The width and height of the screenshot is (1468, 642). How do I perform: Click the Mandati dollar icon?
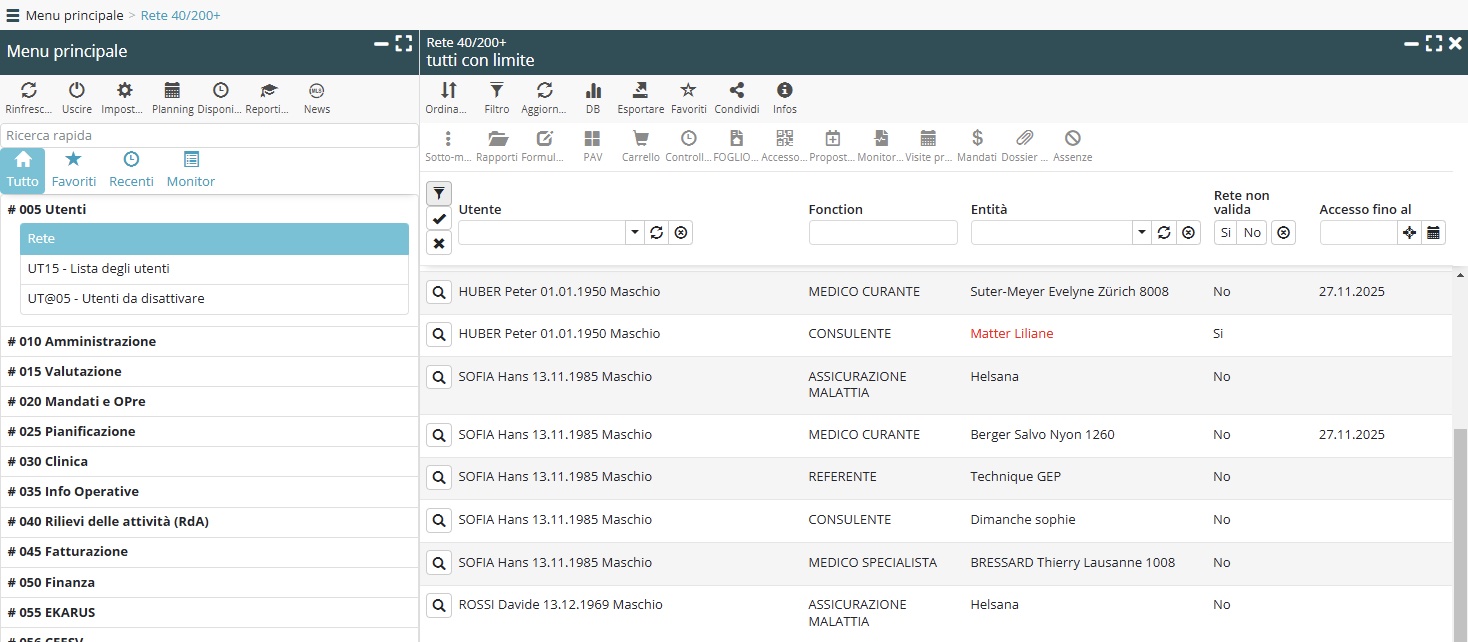coord(977,139)
